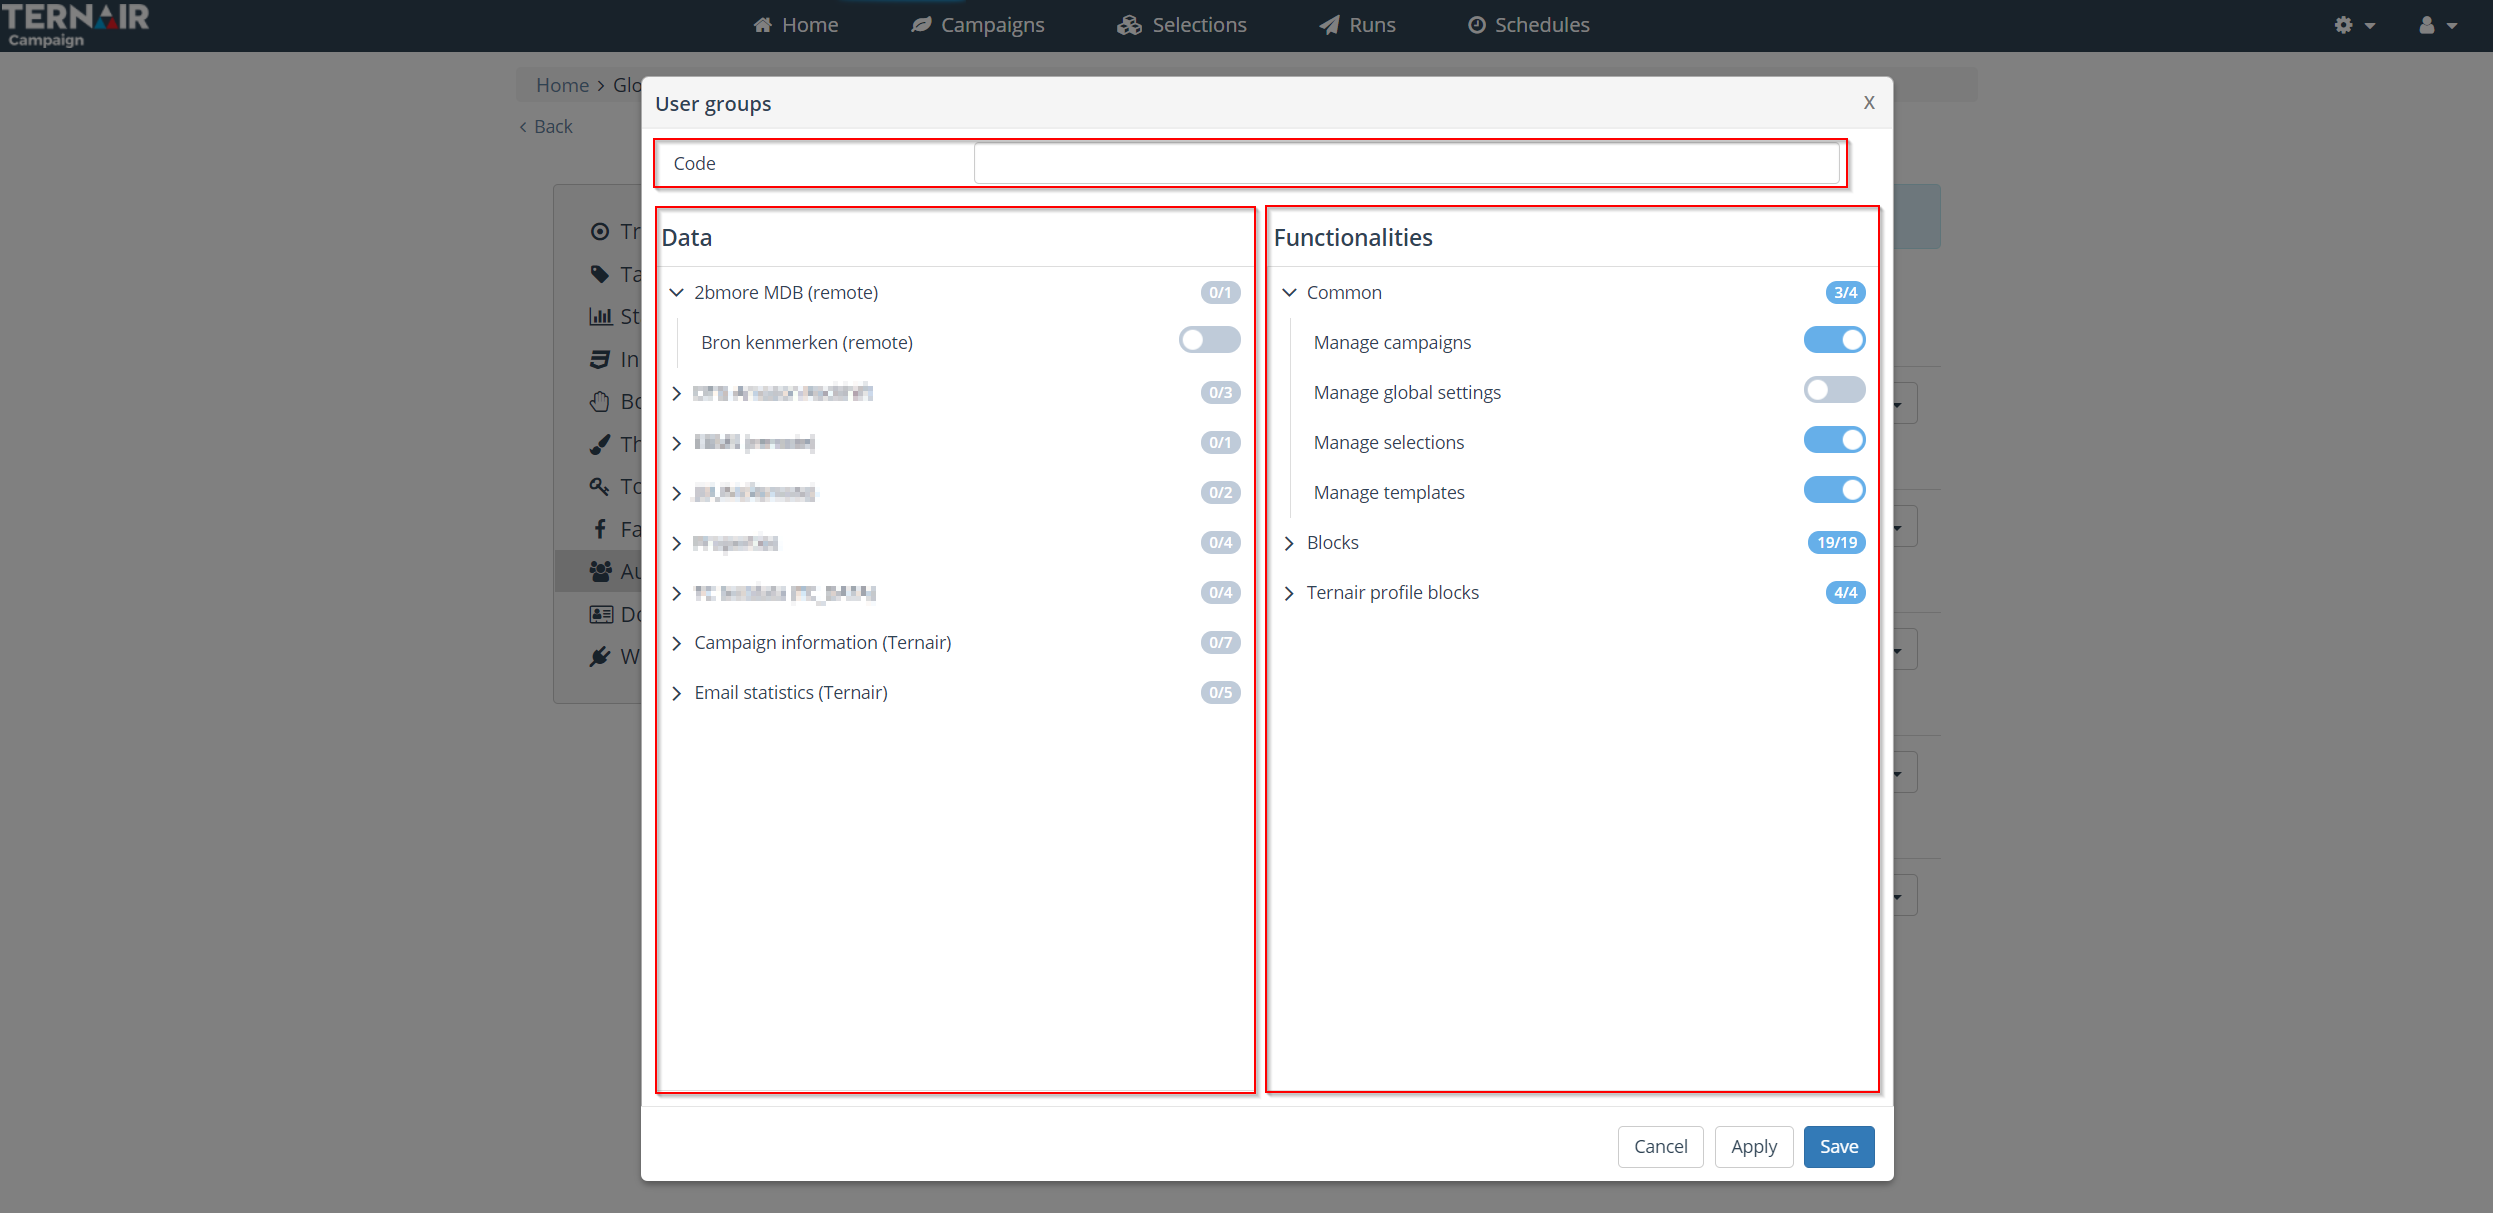Screen dimensions: 2493x1213
Task: Disable the Manage selections toggle
Action: coord(1834,440)
